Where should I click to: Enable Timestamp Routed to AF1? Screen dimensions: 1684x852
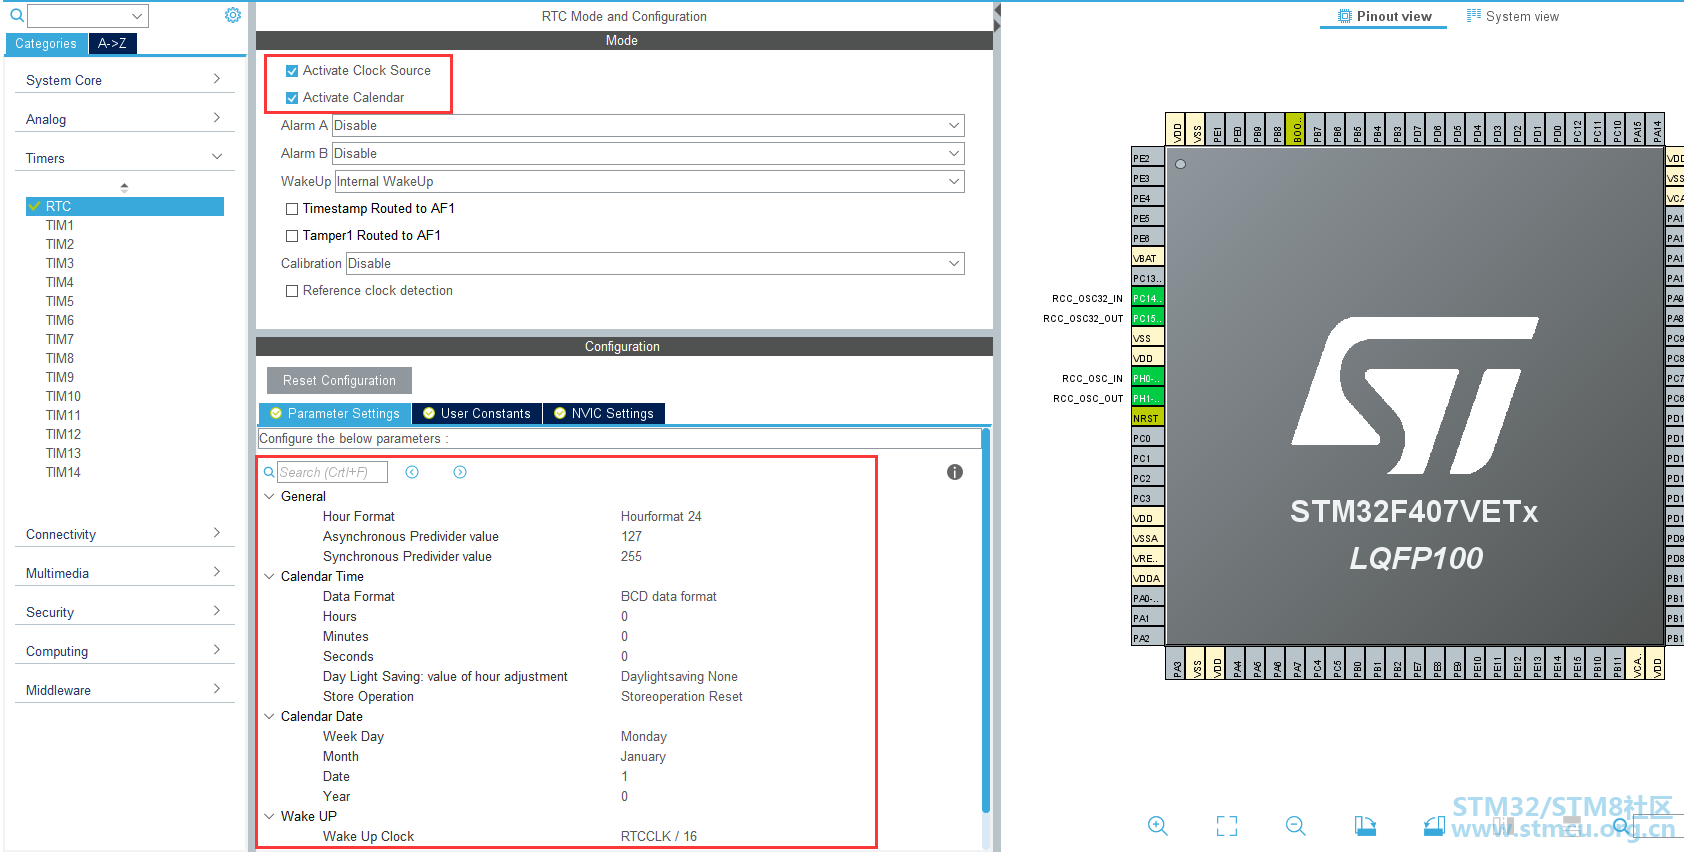coord(292,209)
